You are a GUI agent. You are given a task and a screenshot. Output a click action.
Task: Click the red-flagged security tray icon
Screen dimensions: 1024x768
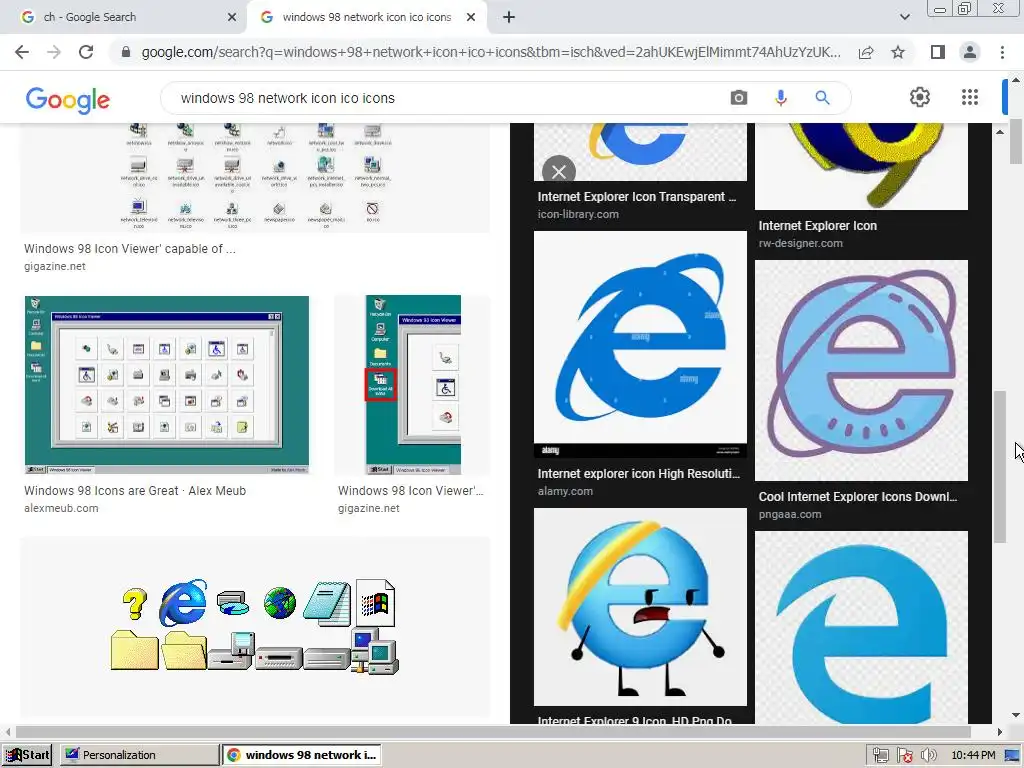tap(904, 755)
